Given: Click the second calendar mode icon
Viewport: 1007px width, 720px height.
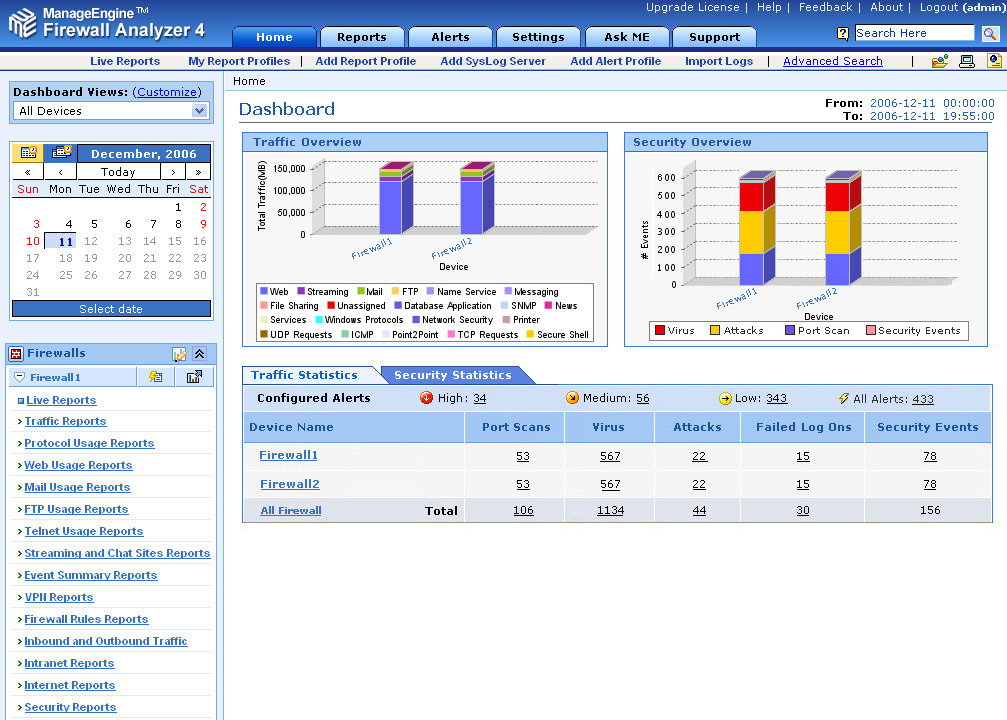Looking at the screenshot, I should 61,153.
